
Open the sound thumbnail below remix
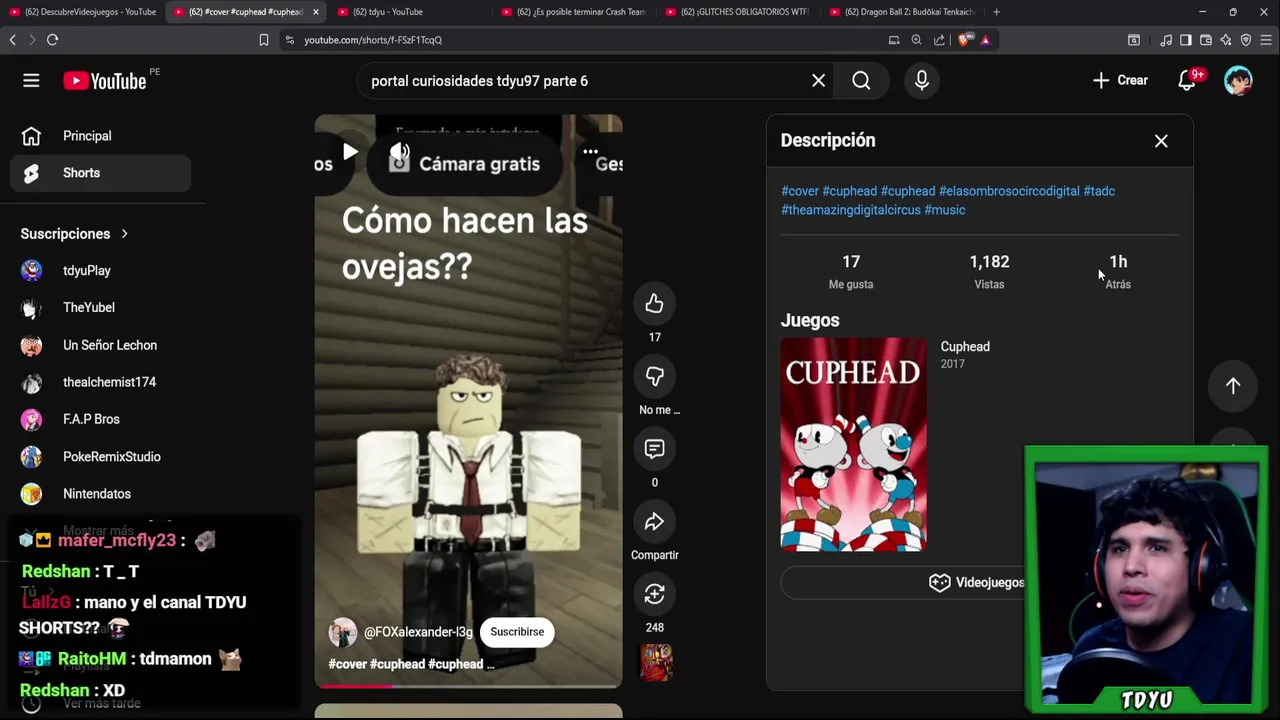[656, 663]
